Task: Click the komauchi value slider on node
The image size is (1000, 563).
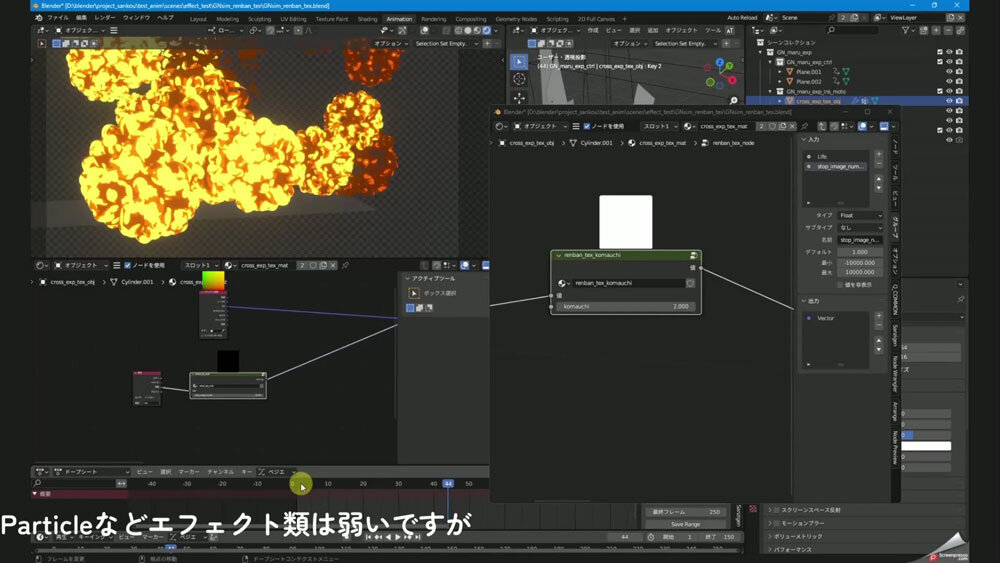Action: click(x=626, y=306)
